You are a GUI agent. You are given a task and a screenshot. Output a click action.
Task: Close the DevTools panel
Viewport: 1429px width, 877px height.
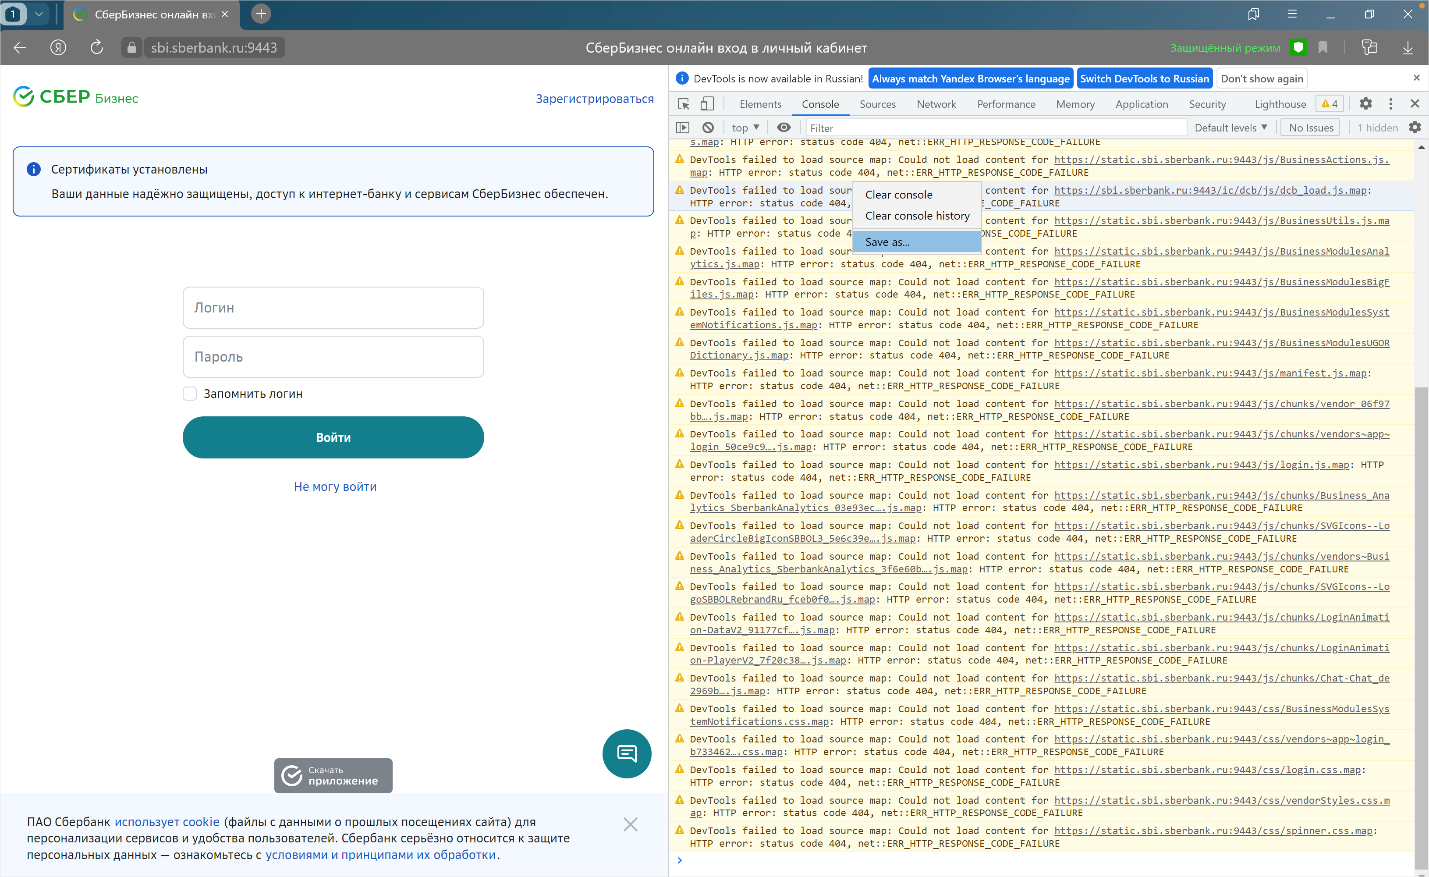tap(1415, 104)
